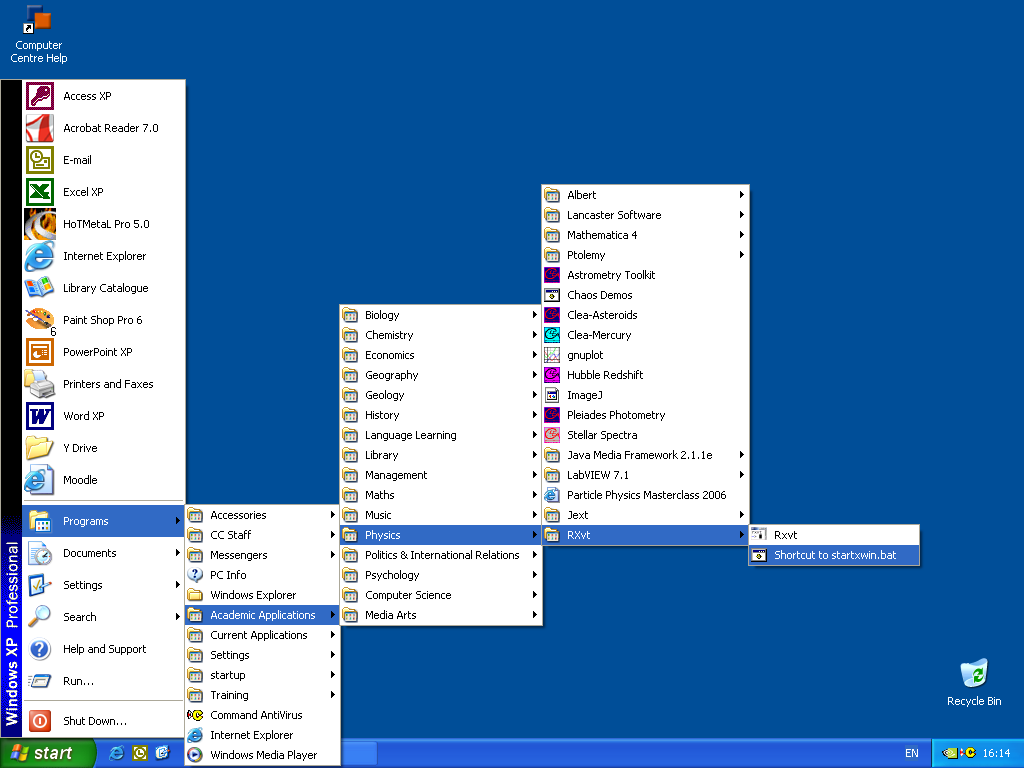Click the Access XP key icon
This screenshot has height=768, width=1024.
coord(40,96)
